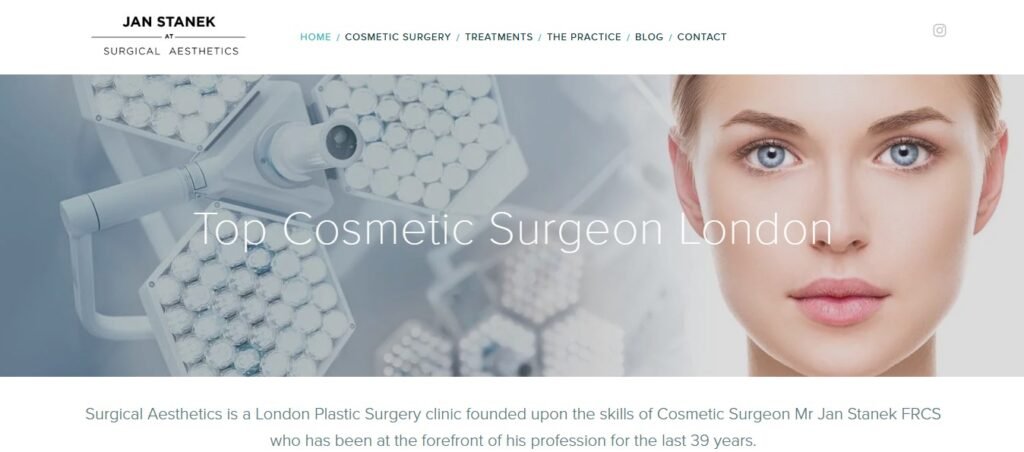The image size is (1024, 452).
Task: Open The Practice menu
Action: tap(584, 37)
